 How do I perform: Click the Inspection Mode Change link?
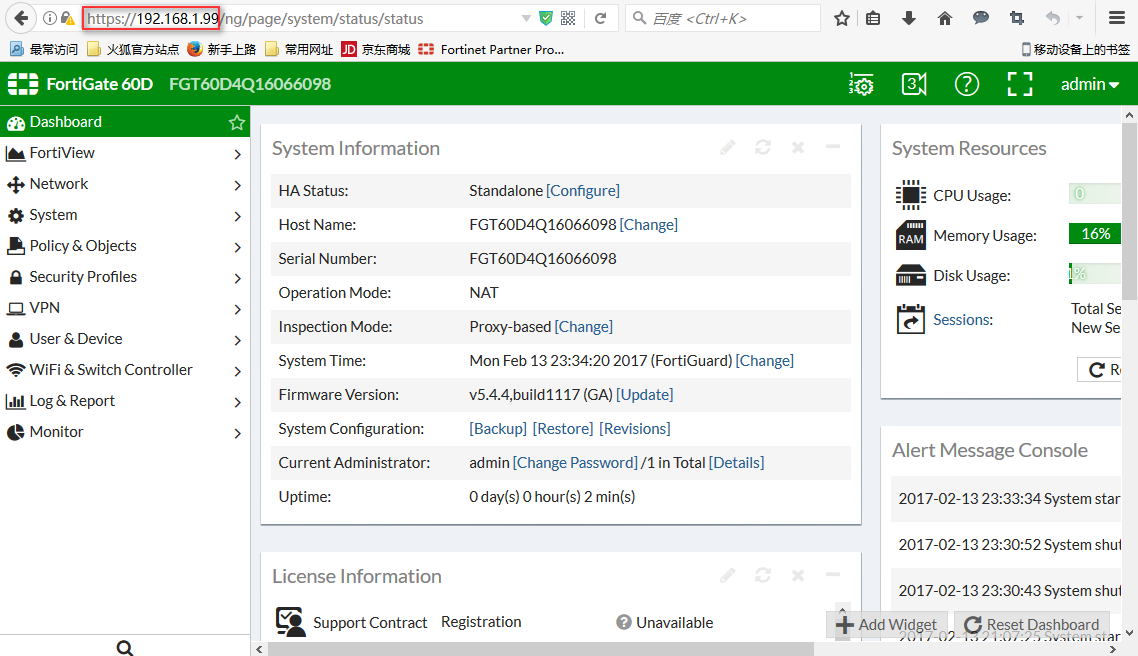point(584,327)
